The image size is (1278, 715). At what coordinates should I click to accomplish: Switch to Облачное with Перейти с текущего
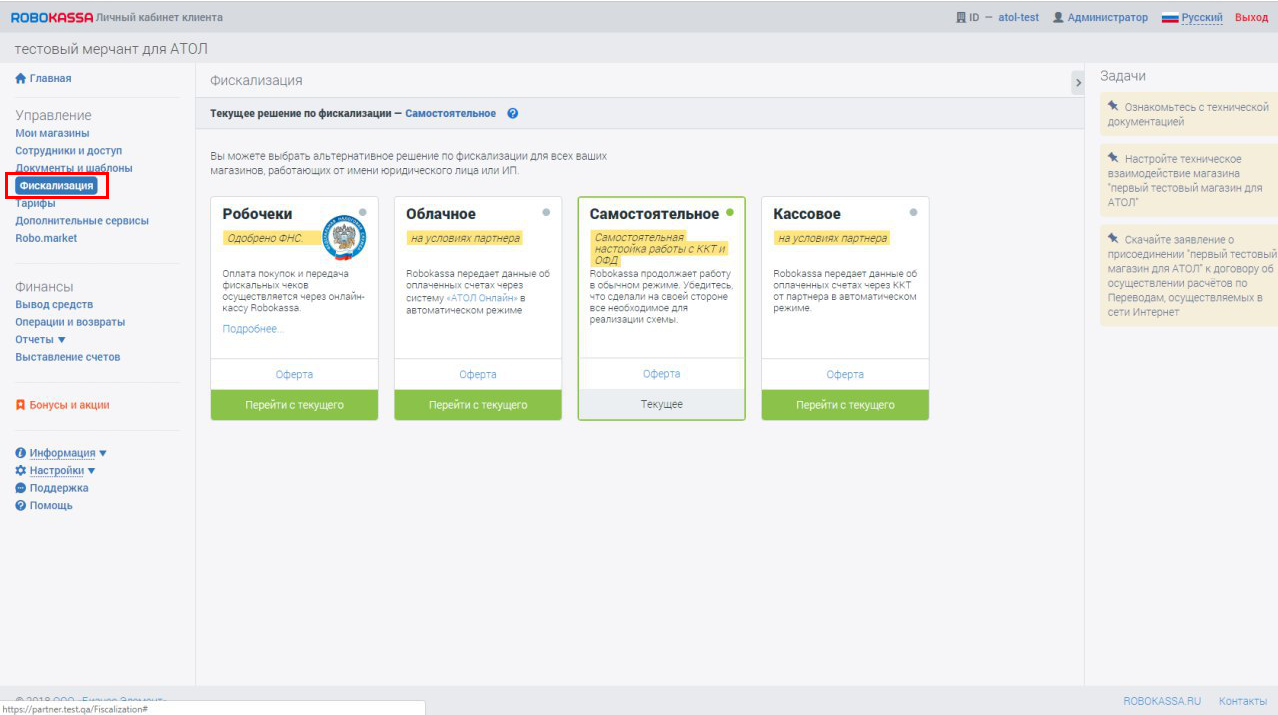(x=478, y=405)
